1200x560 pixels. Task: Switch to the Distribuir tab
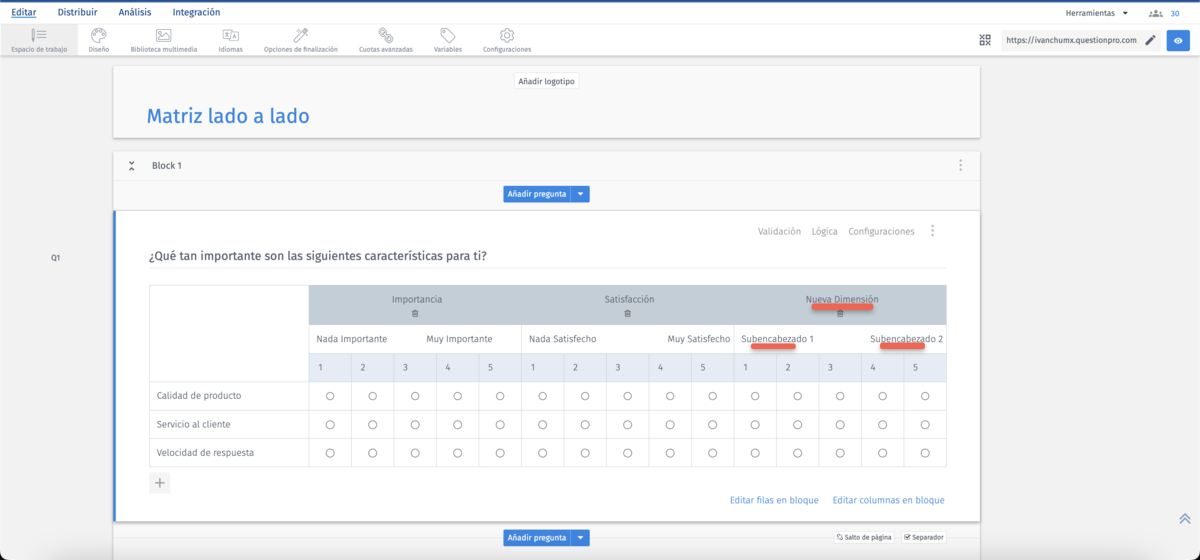tap(77, 12)
